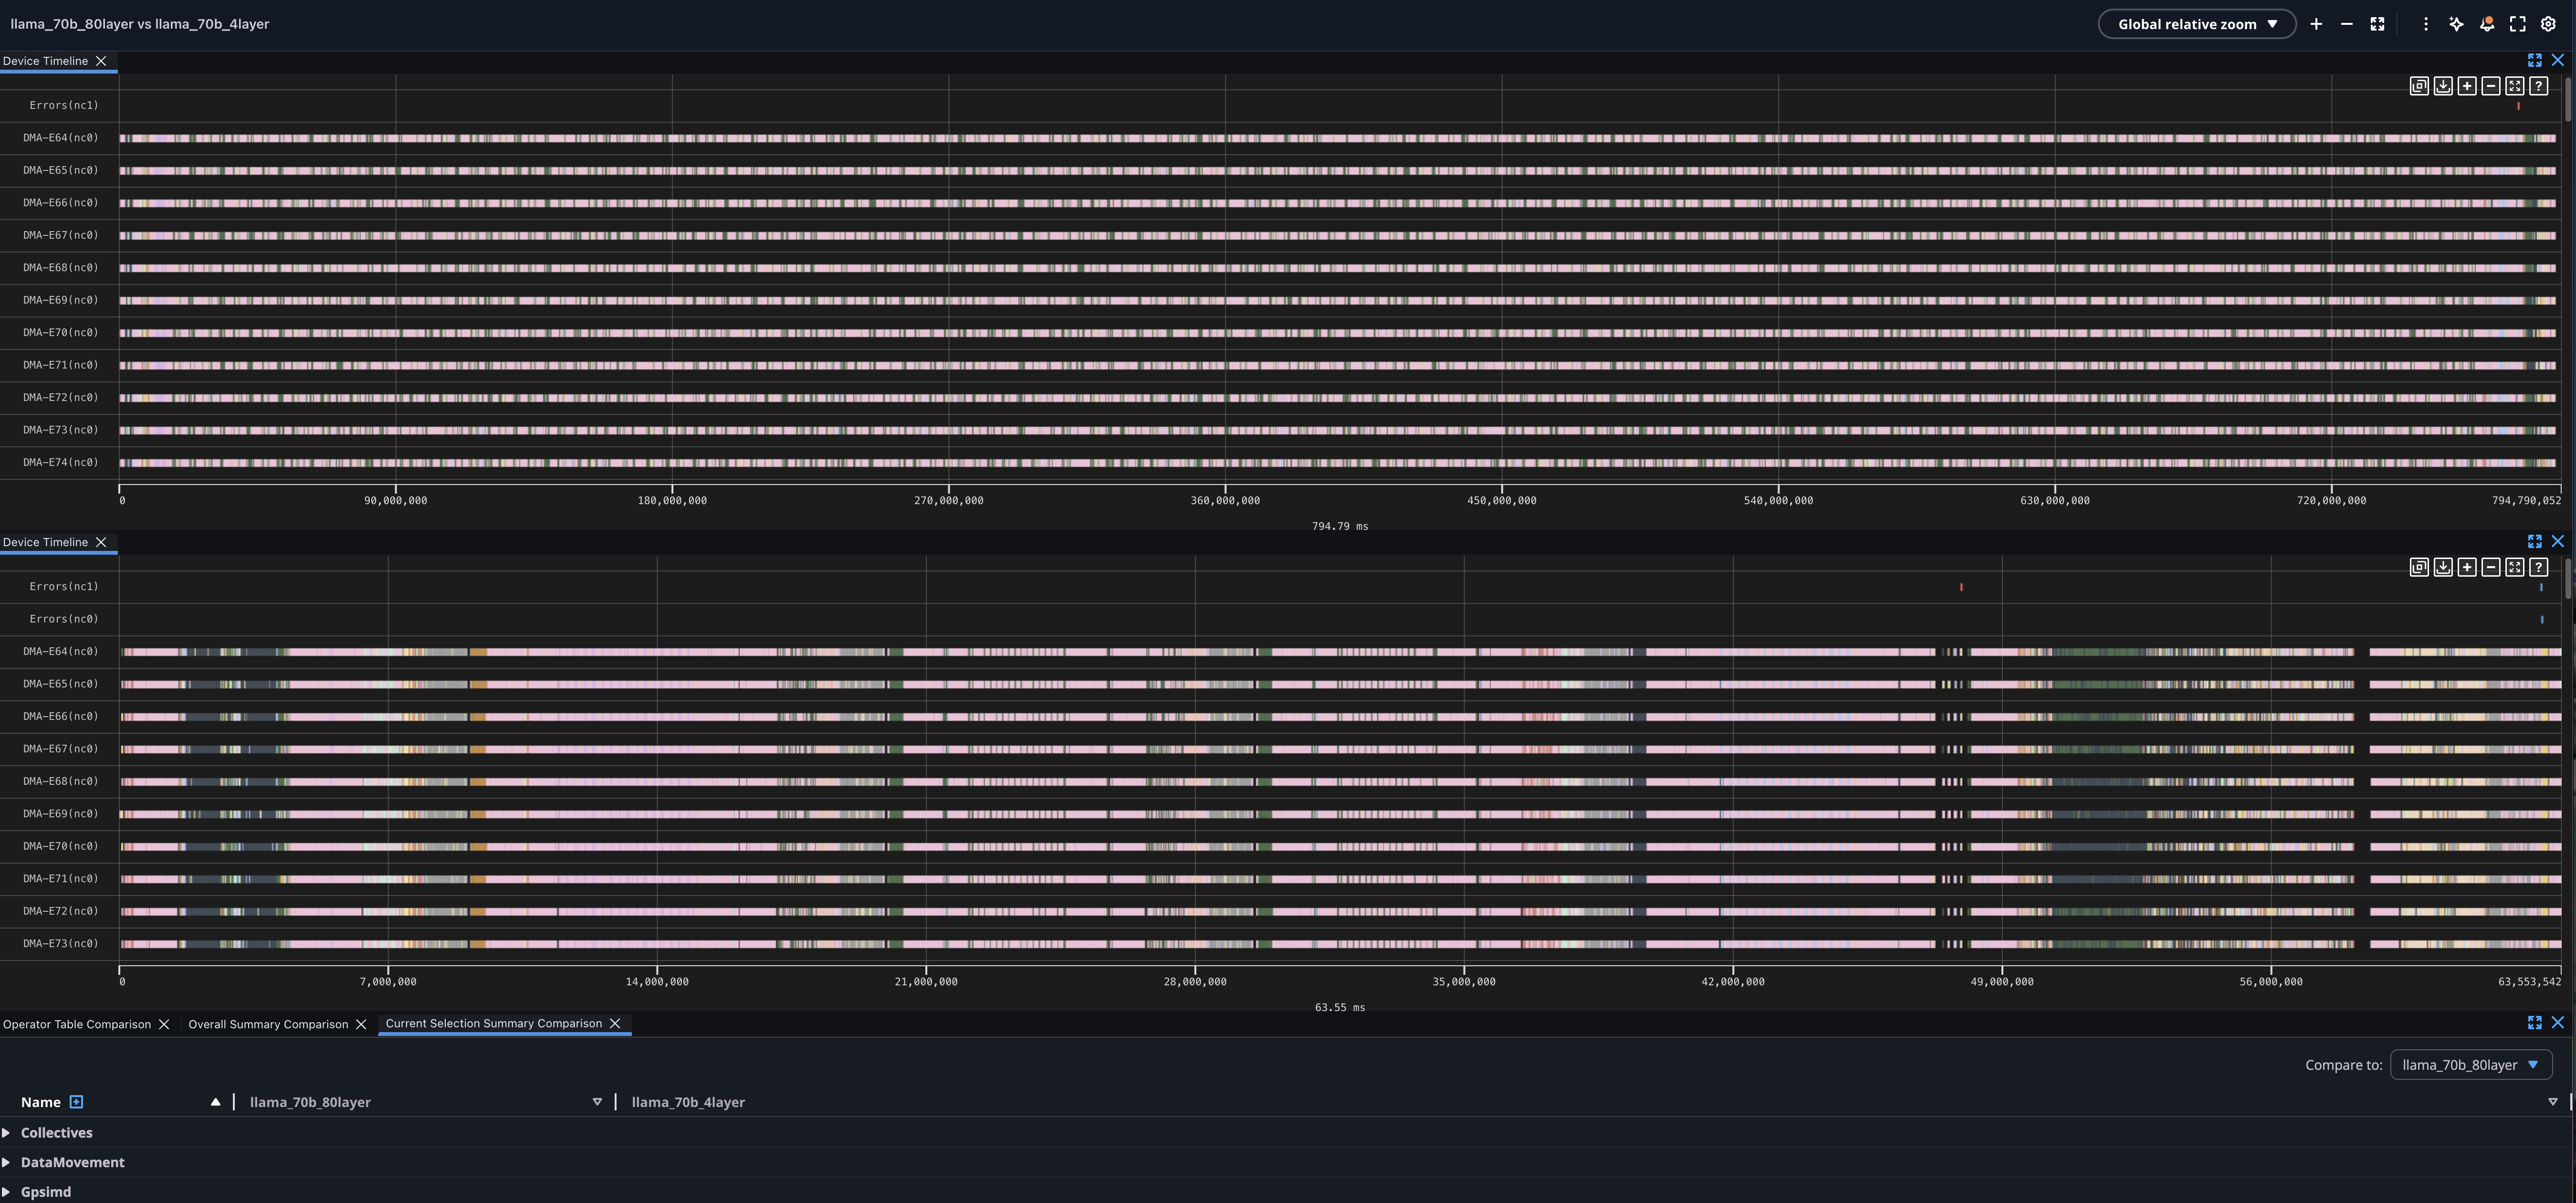Click DMA-E73(nc0) label in bottom timeline
This screenshot has width=2576, height=1203.
click(x=61, y=944)
